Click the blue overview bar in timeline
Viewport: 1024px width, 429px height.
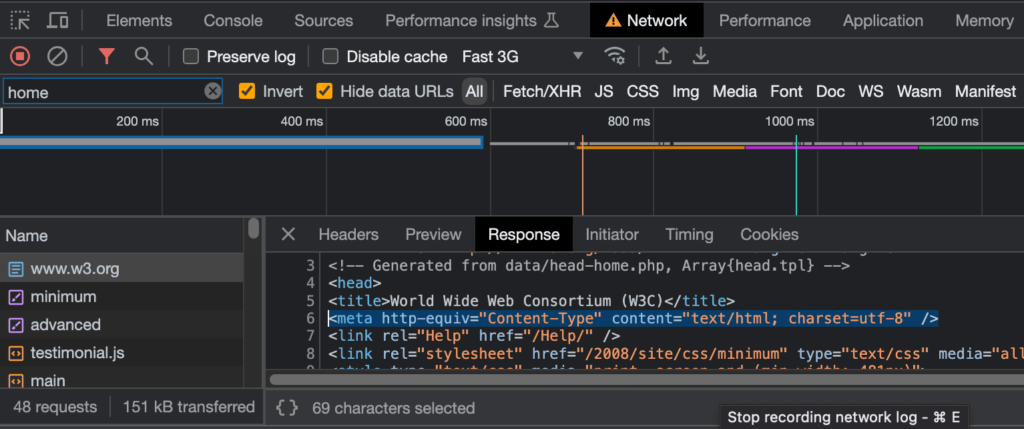[x=241, y=142]
